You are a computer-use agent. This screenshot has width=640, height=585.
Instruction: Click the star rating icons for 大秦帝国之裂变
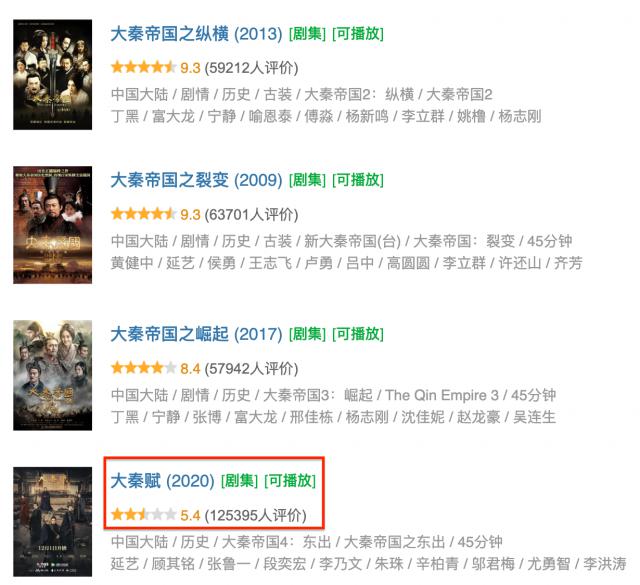coord(143,214)
